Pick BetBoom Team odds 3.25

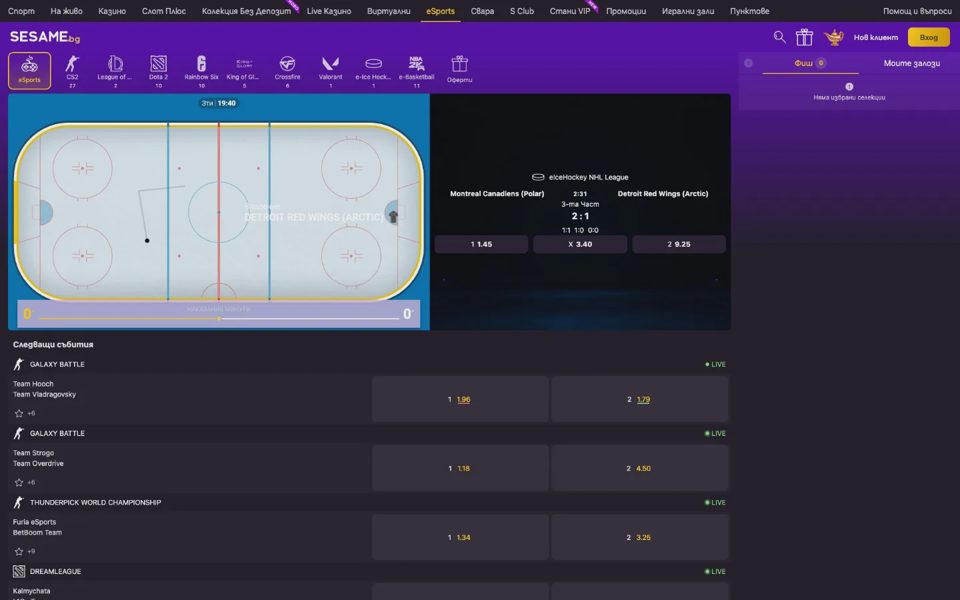coord(640,538)
